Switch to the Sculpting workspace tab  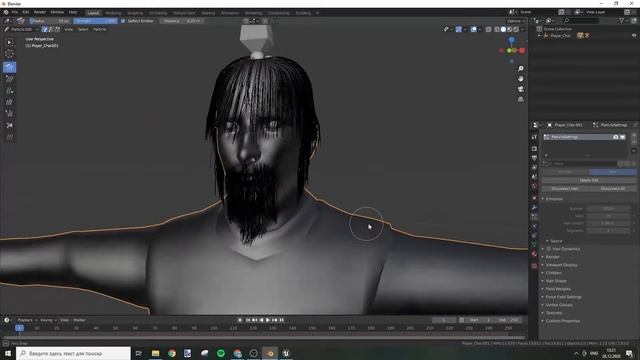[x=135, y=13]
